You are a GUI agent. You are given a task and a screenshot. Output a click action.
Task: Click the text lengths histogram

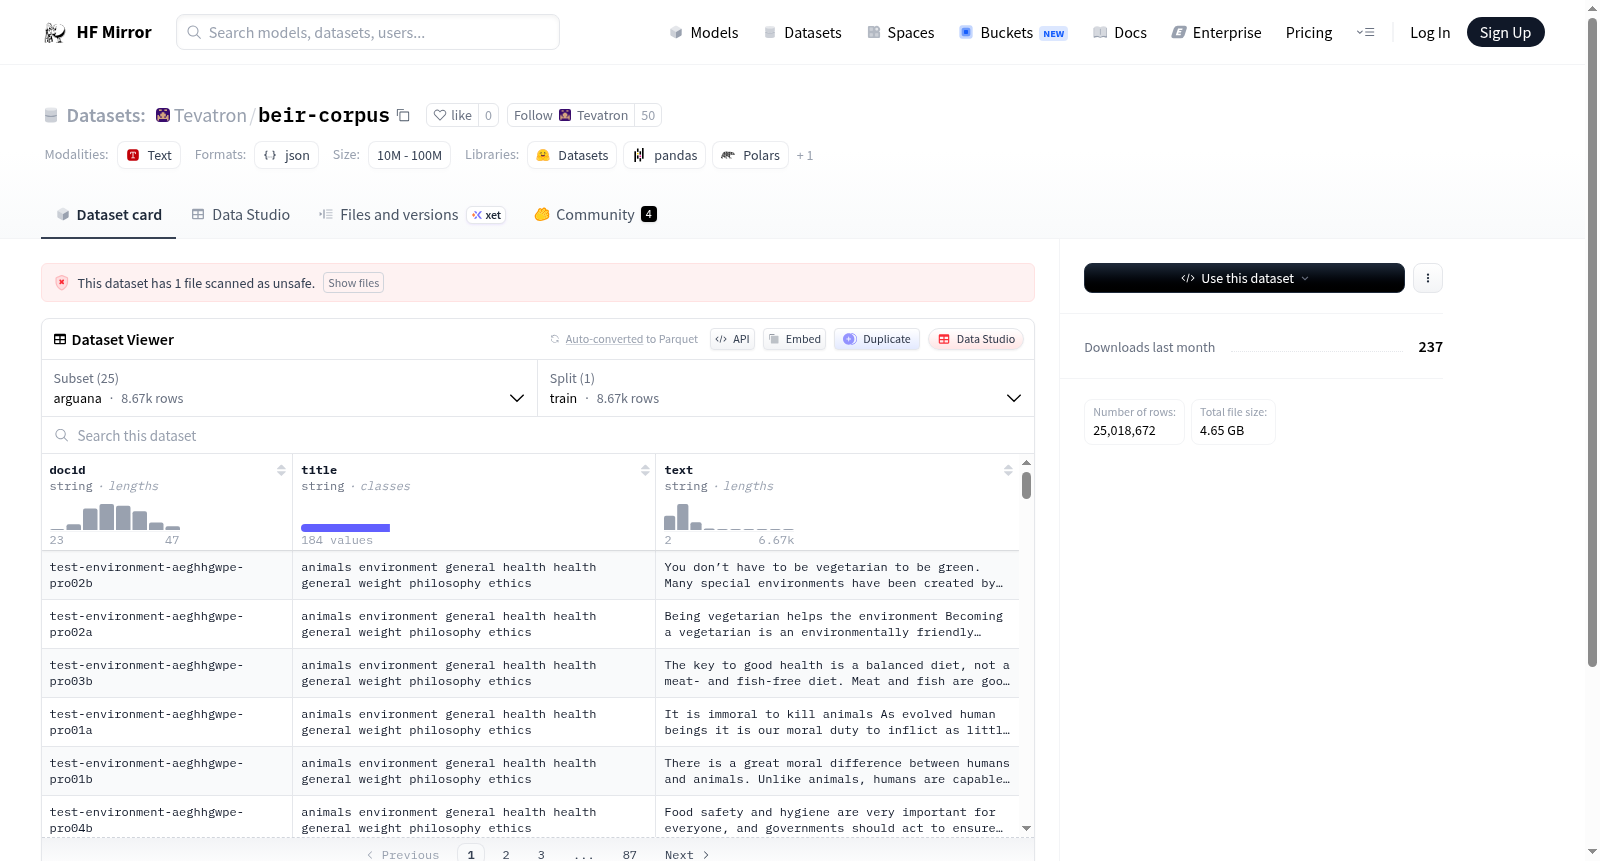point(729,516)
